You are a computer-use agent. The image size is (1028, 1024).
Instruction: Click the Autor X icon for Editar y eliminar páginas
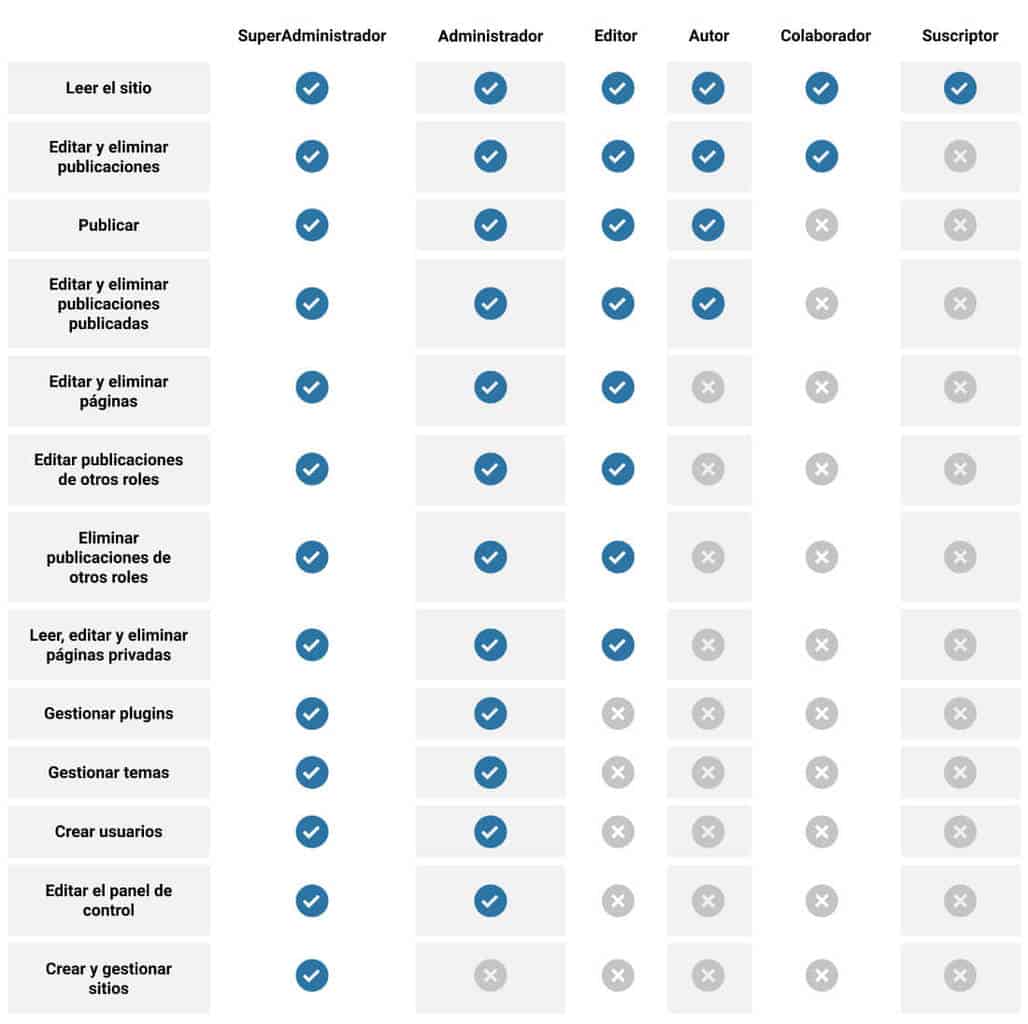[708, 387]
